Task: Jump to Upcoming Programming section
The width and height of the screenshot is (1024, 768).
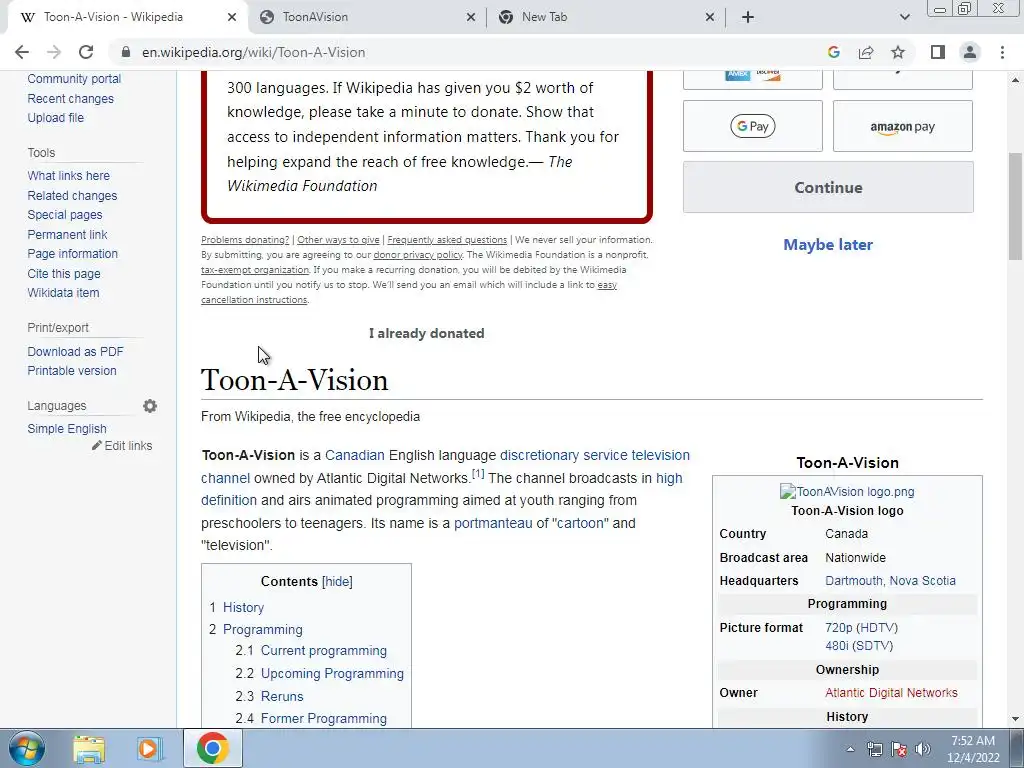Action: tap(332, 673)
